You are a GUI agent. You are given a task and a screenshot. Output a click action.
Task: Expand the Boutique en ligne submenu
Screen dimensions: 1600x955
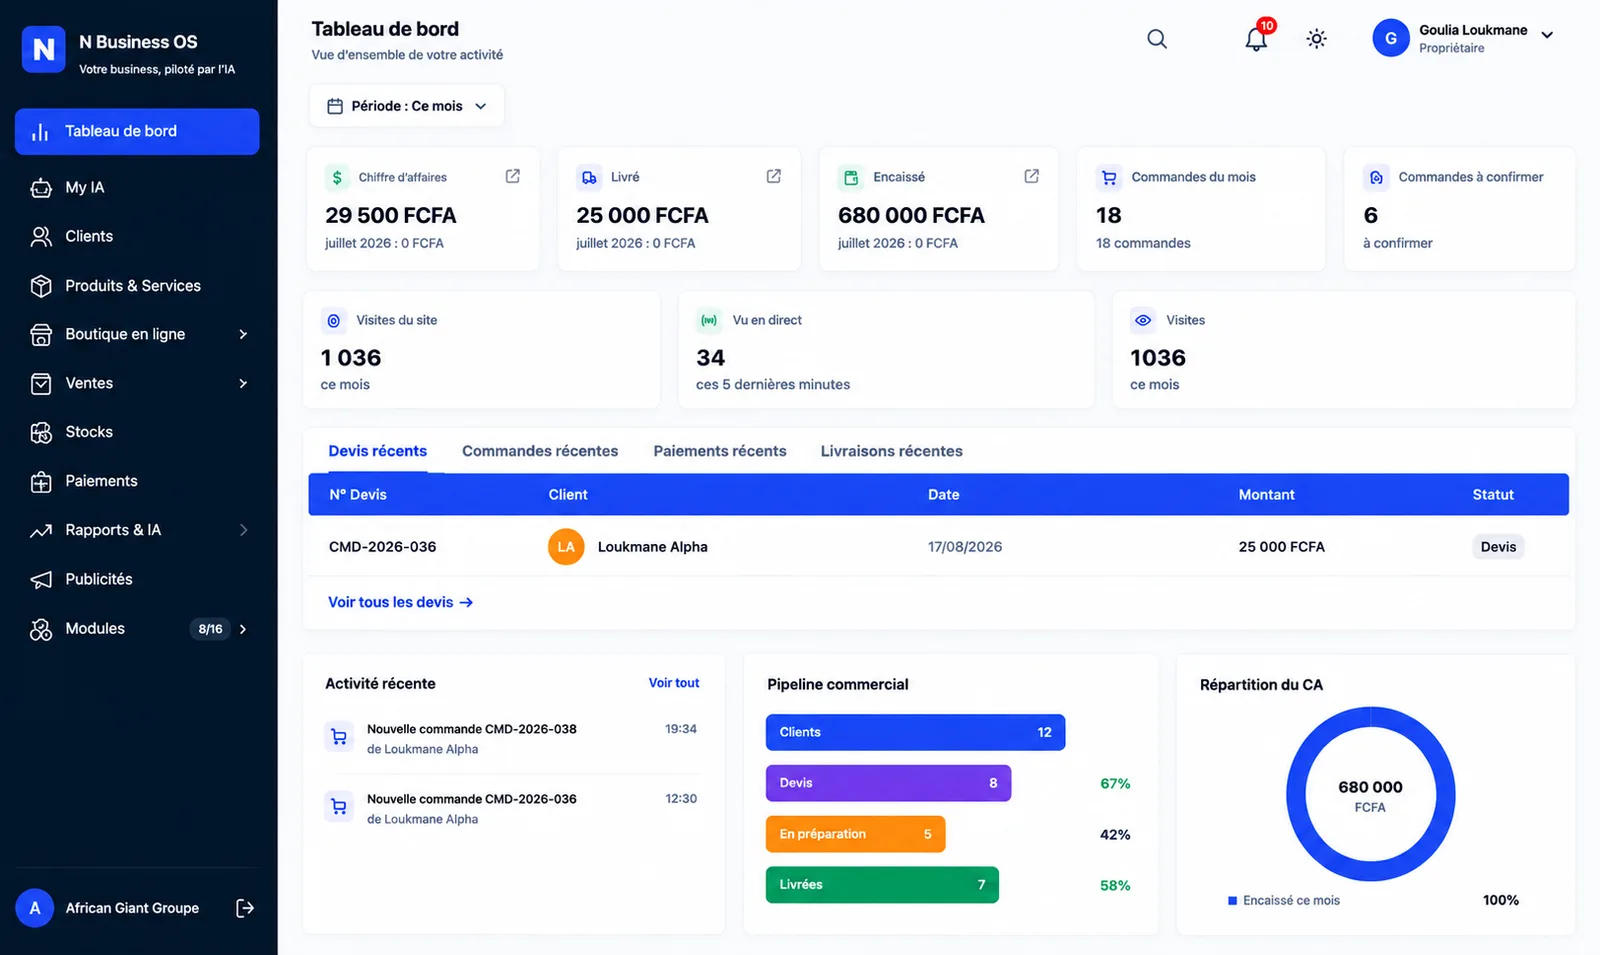tap(243, 334)
